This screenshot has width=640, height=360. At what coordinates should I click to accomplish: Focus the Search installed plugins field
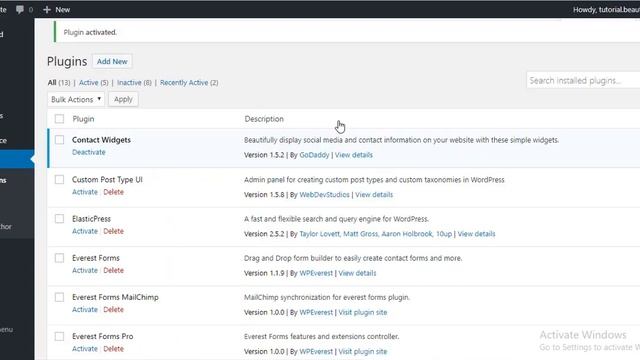[x=583, y=80]
